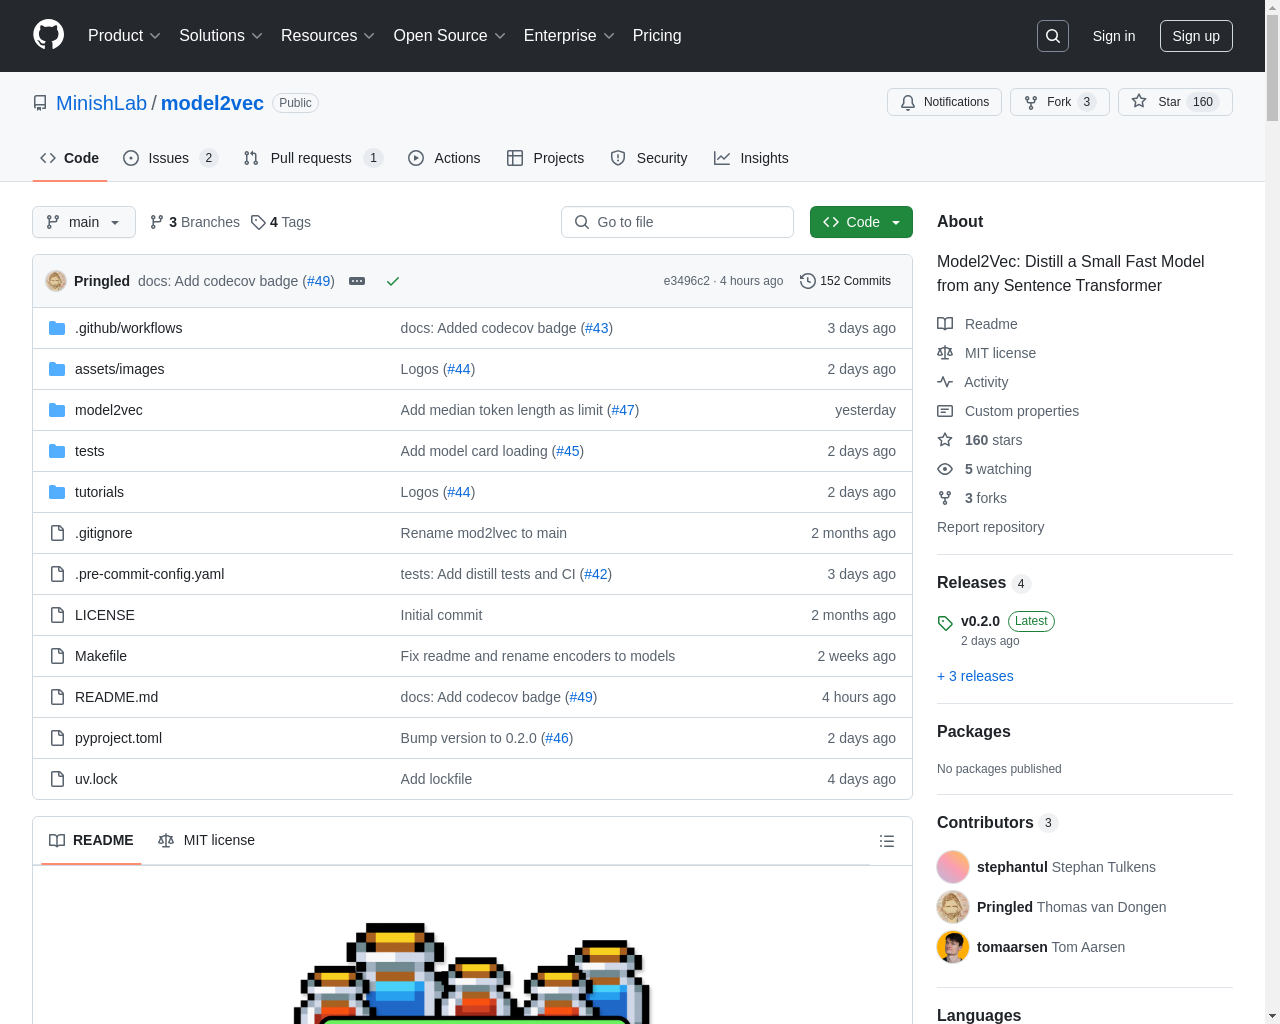The height and width of the screenshot is (1024, 1280).
Task: View the Readme link in About
Action: click(977, 324)
